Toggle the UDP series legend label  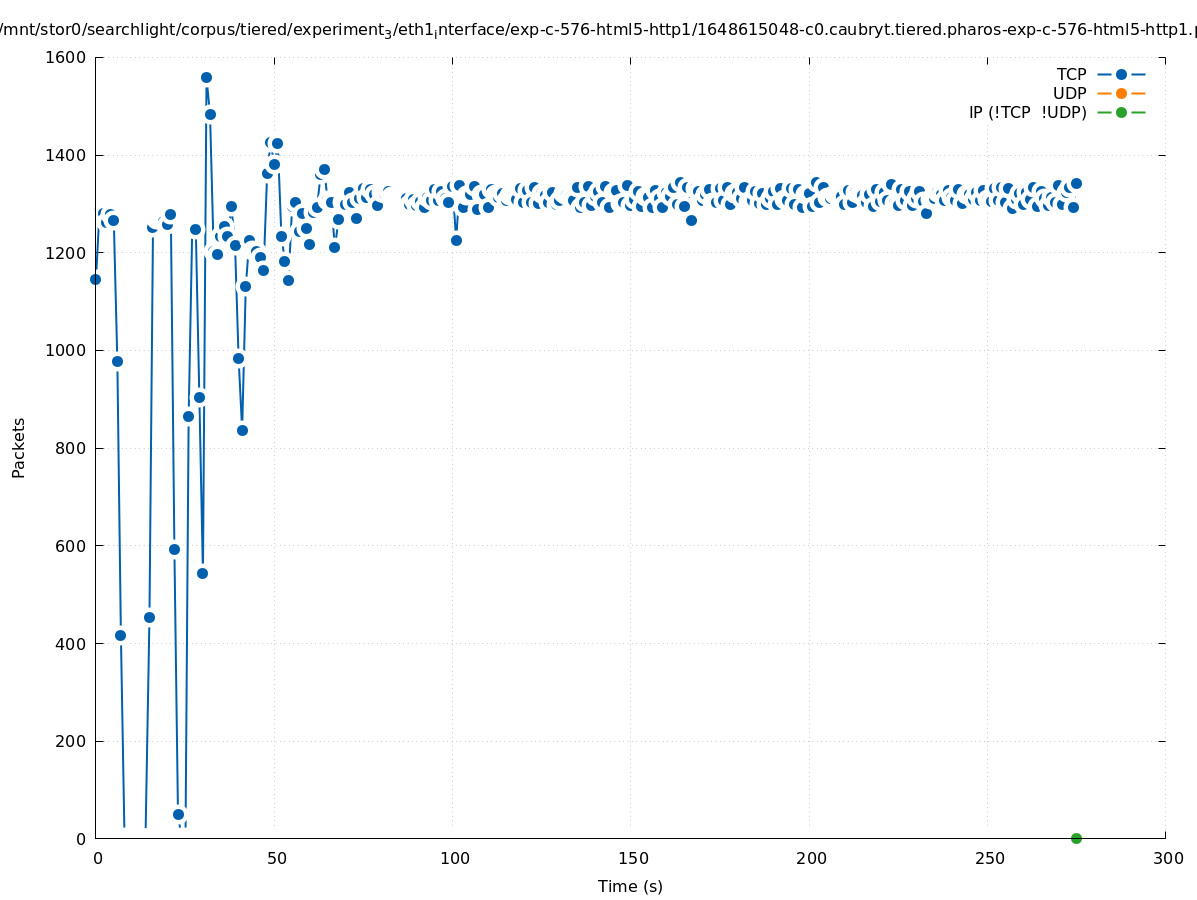click(x=1069, y=93)
